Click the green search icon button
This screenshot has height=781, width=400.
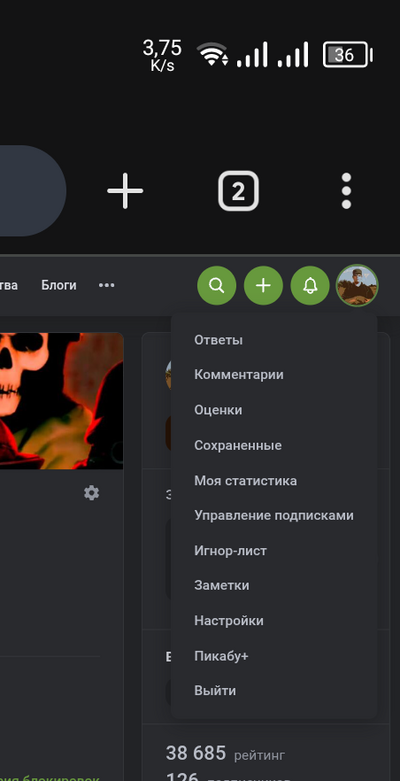click(x=217, y=285)
